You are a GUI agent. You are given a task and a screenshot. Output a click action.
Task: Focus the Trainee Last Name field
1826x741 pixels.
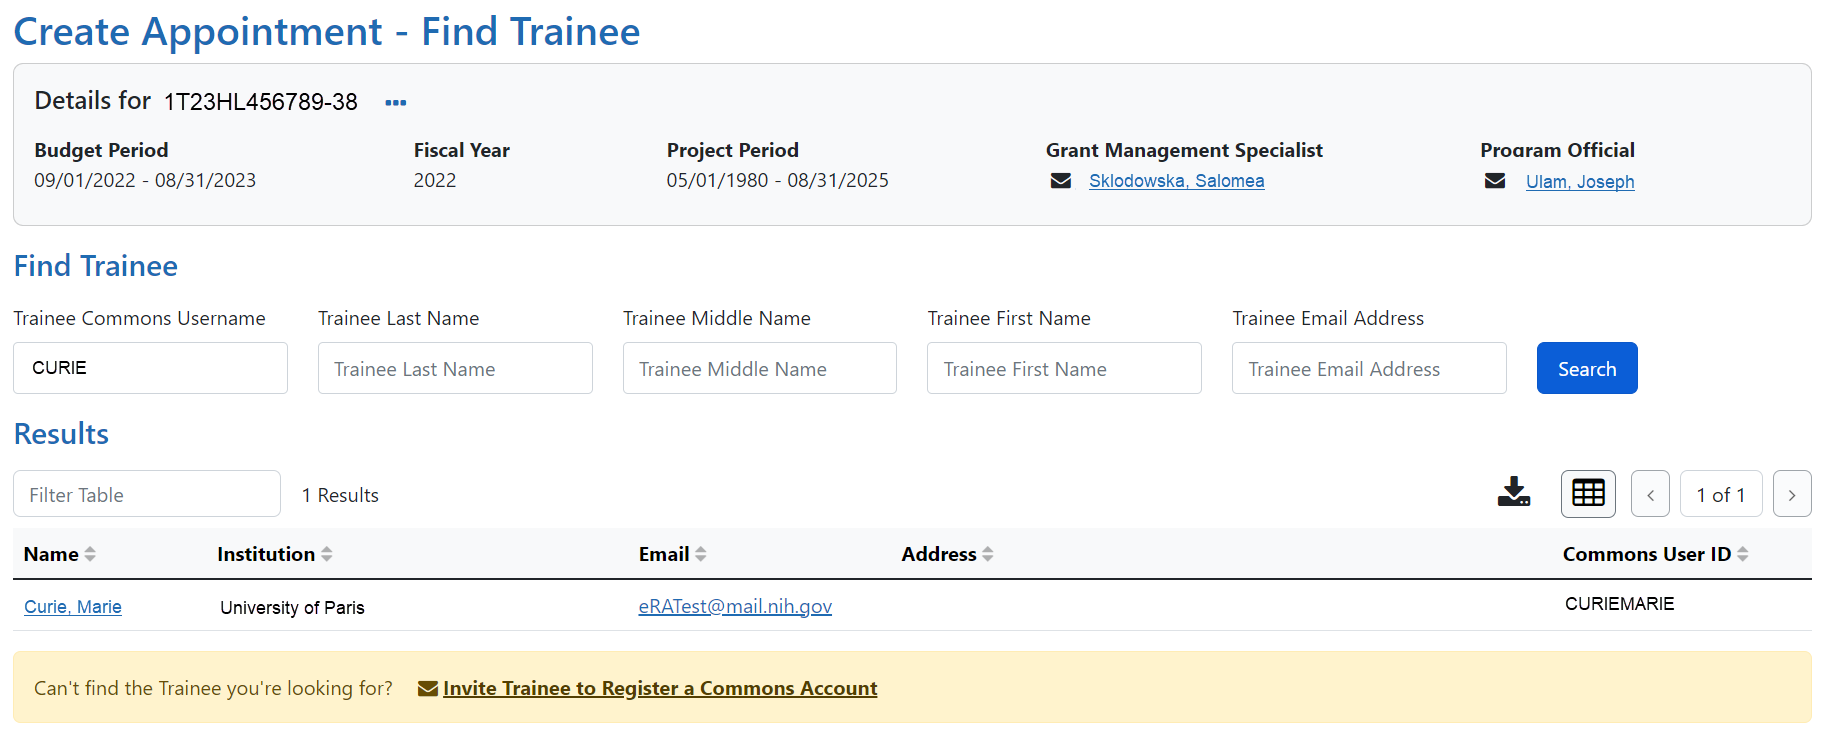(x=455, y=368)
